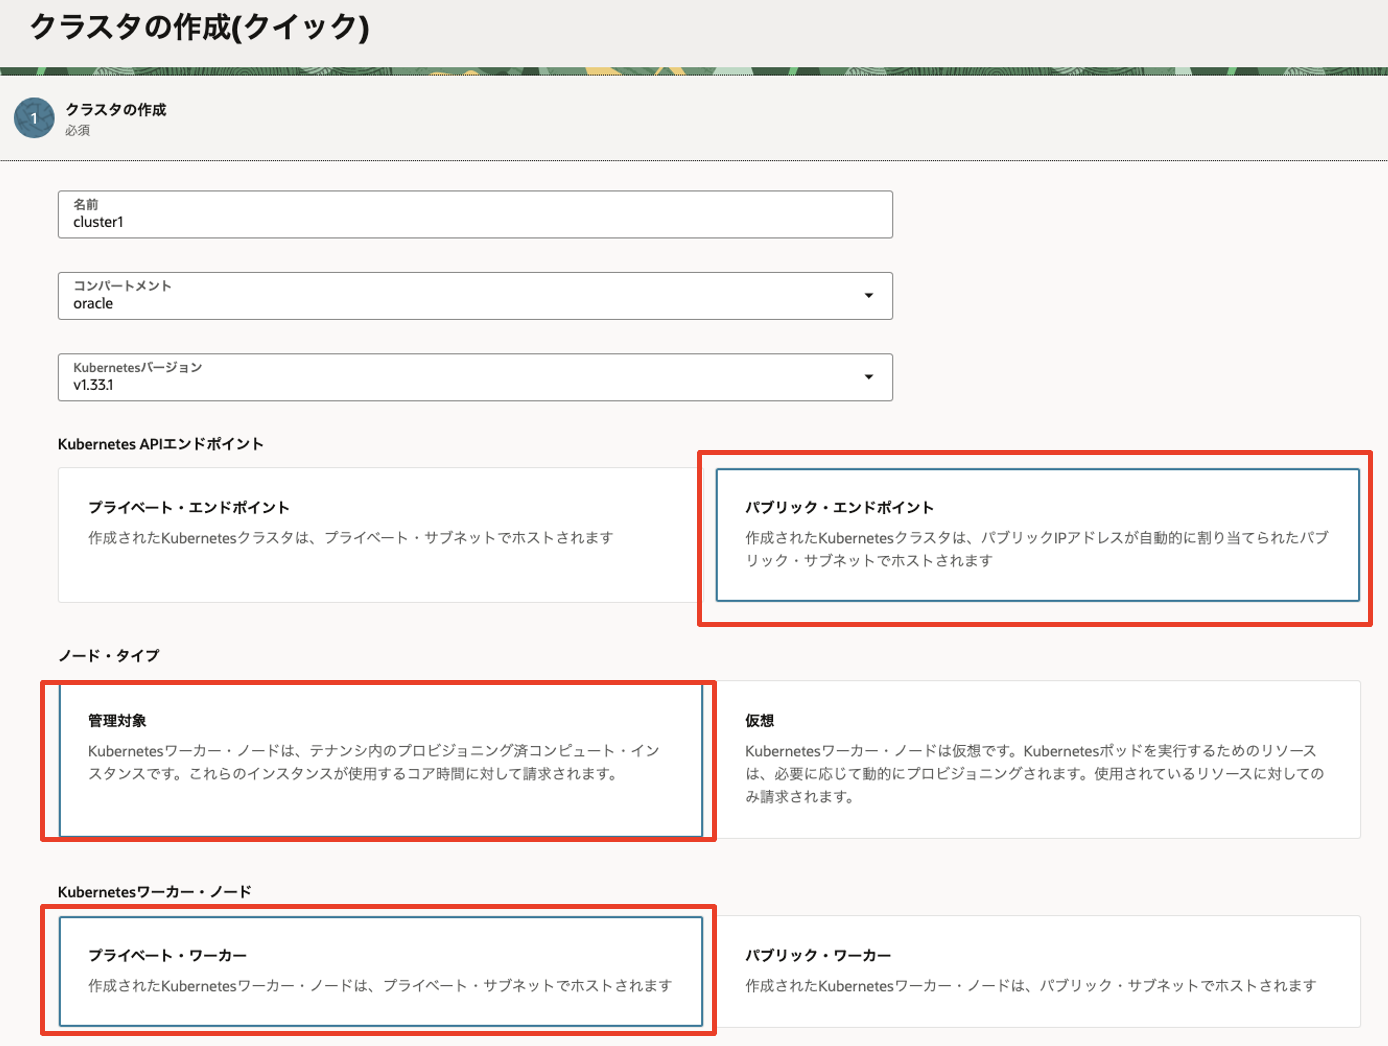Click the step 1 クラスタの作成 circle icon
Image resolution: width=1388 pixels, height=1046 pixels.
(33, 118)
